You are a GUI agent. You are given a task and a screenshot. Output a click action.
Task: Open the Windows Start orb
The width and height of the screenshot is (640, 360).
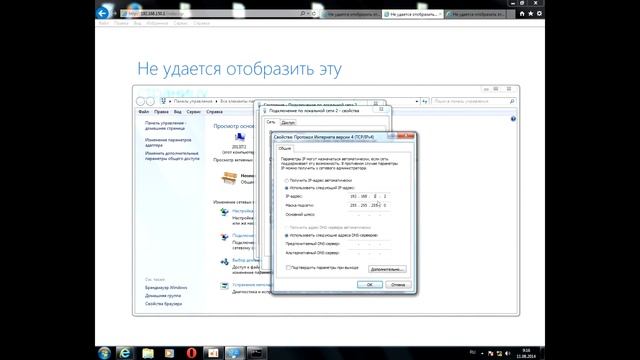tap(104, 353)
